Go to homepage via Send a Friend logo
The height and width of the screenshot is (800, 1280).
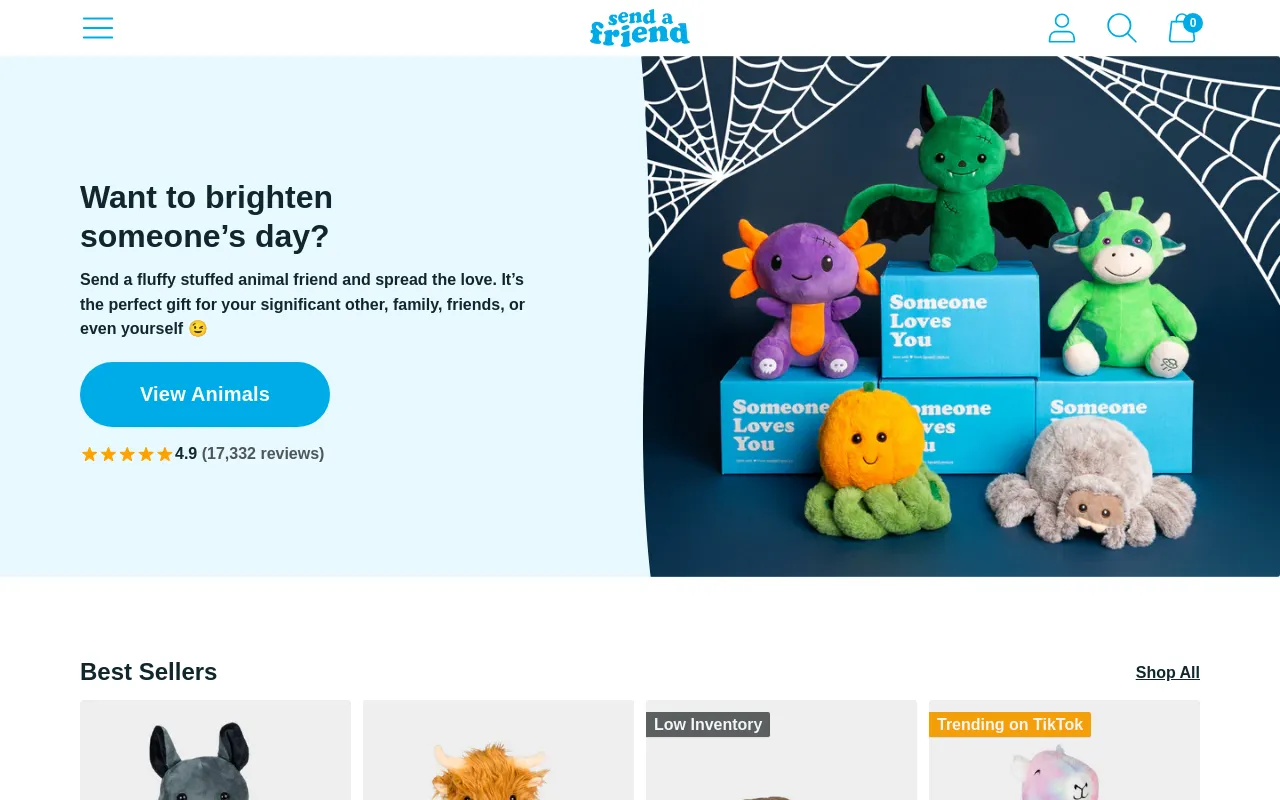(x=640, y=28)
